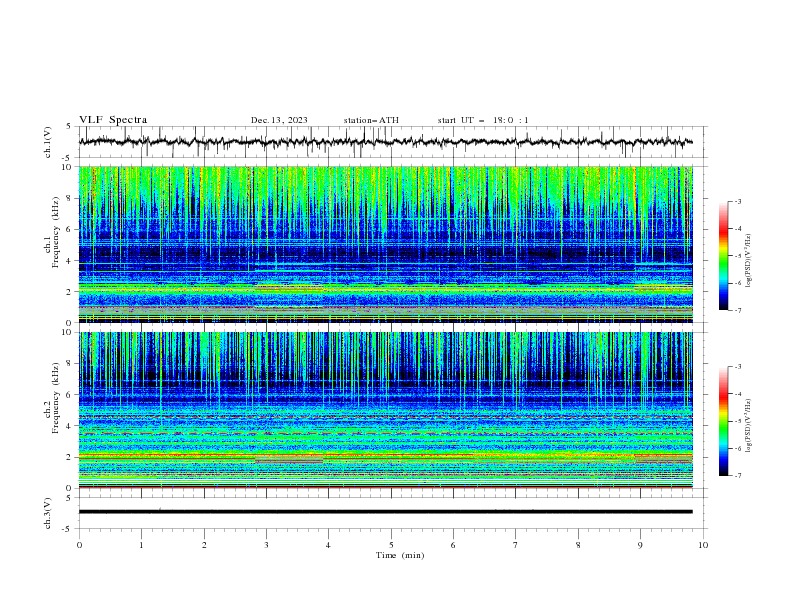Click the 'station=ATH' label
Image resolution: width=792 pixels, height=612 pixels.
371,120
